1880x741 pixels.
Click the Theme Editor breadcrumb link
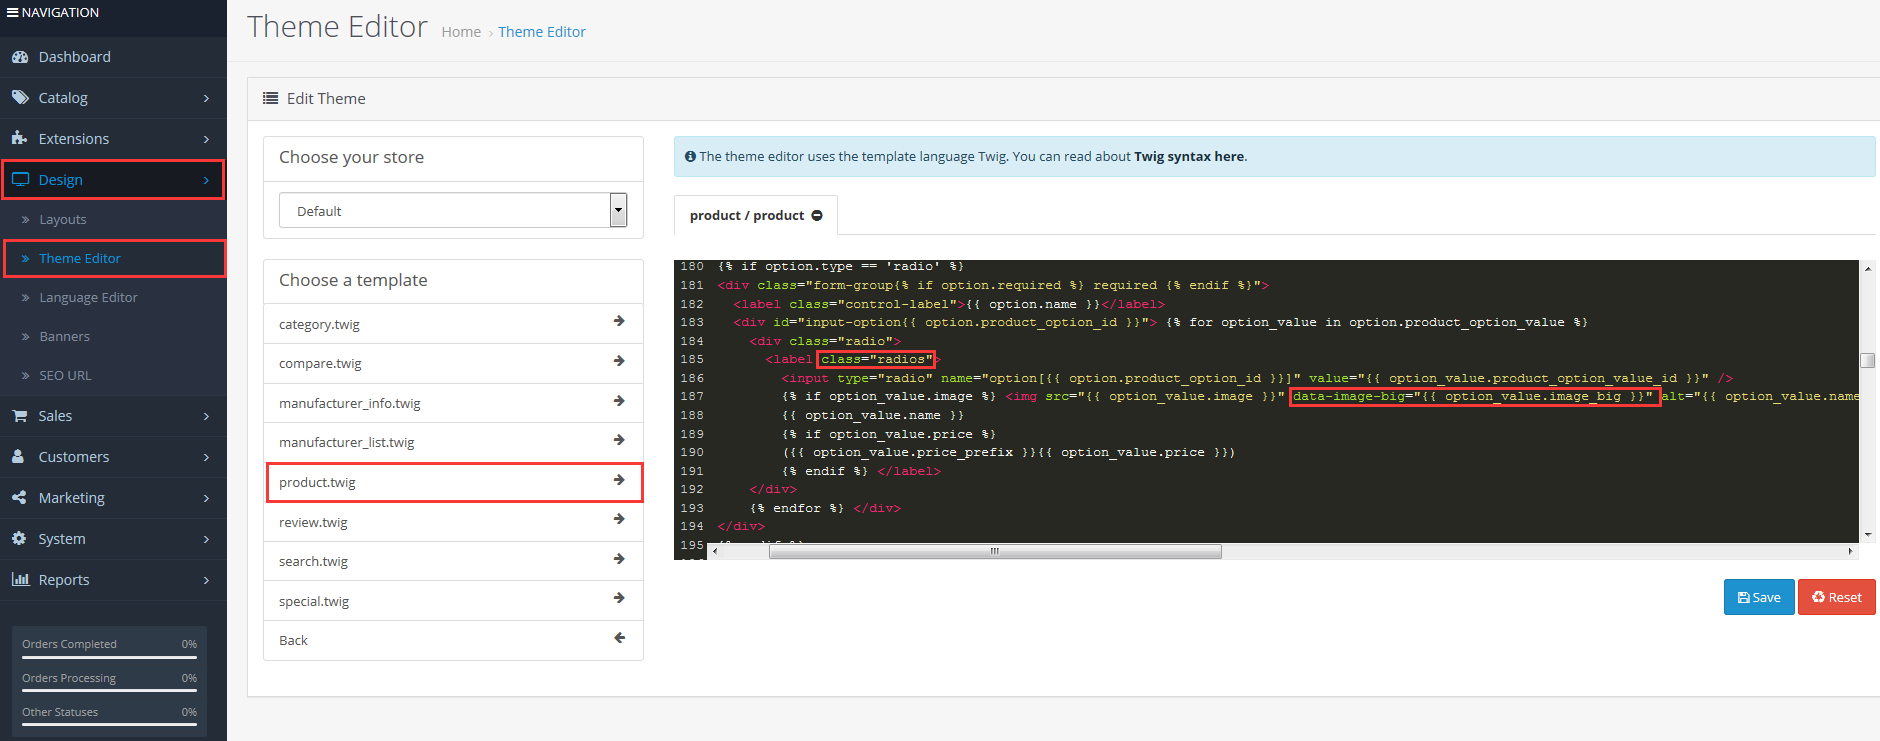coord(542,32)
